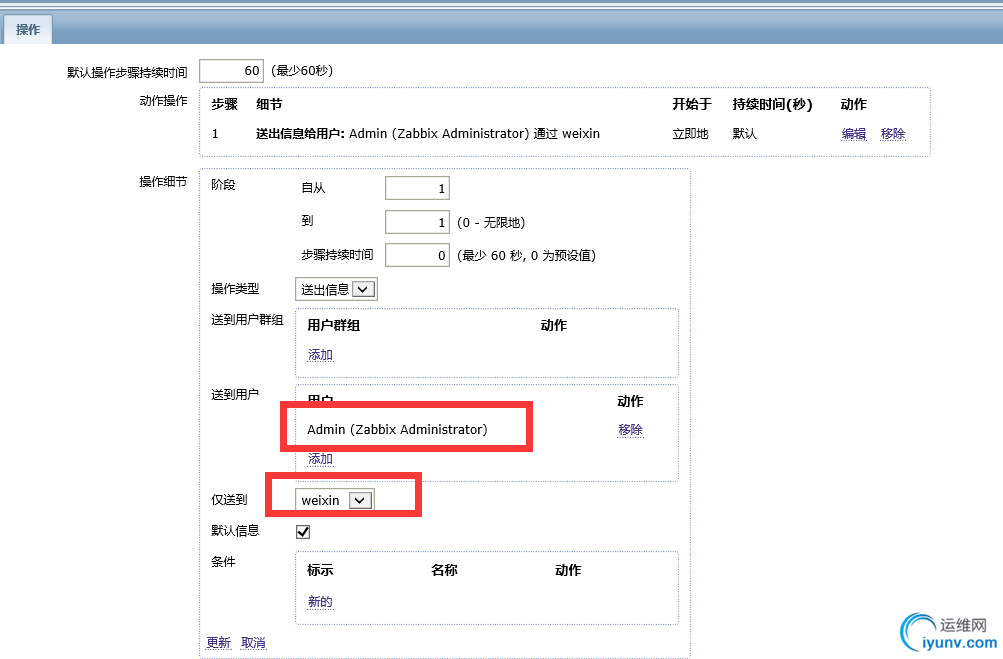Click the 持续时间(秒) column header
This screenshot has width=1003, height=659.
point(772,104)
